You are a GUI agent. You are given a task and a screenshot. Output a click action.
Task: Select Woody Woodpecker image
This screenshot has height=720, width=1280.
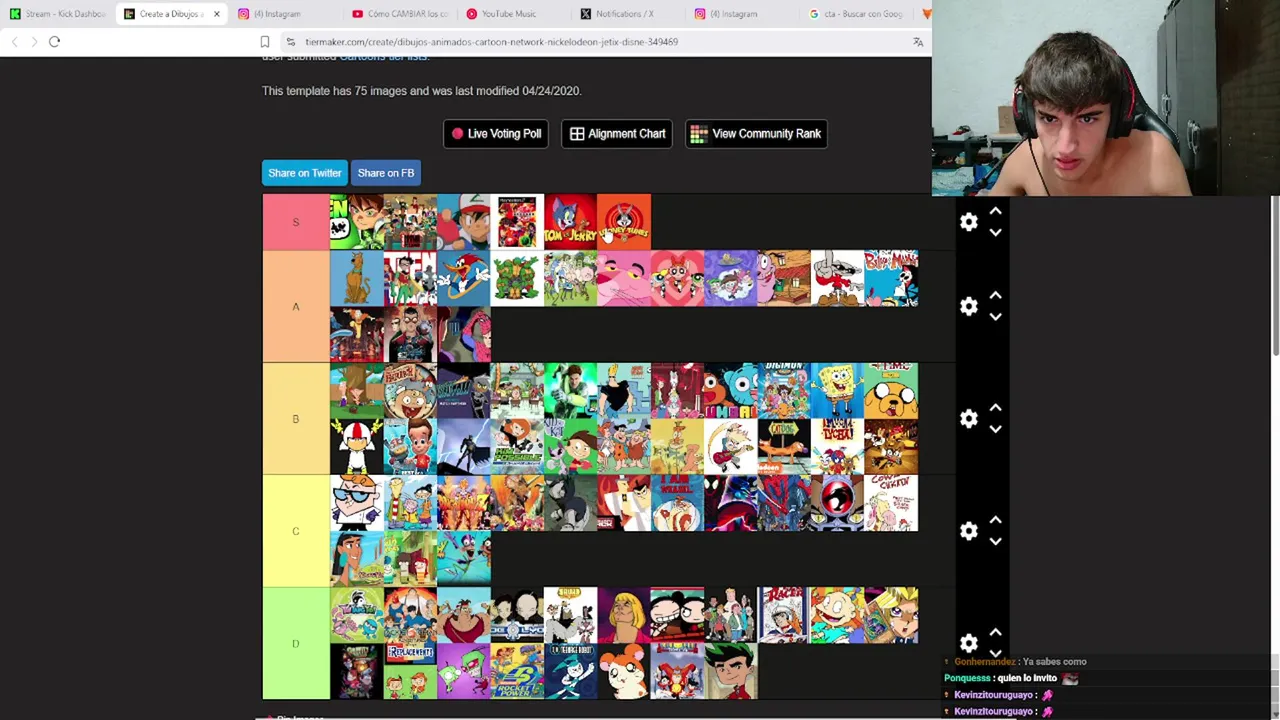point(464,278)
